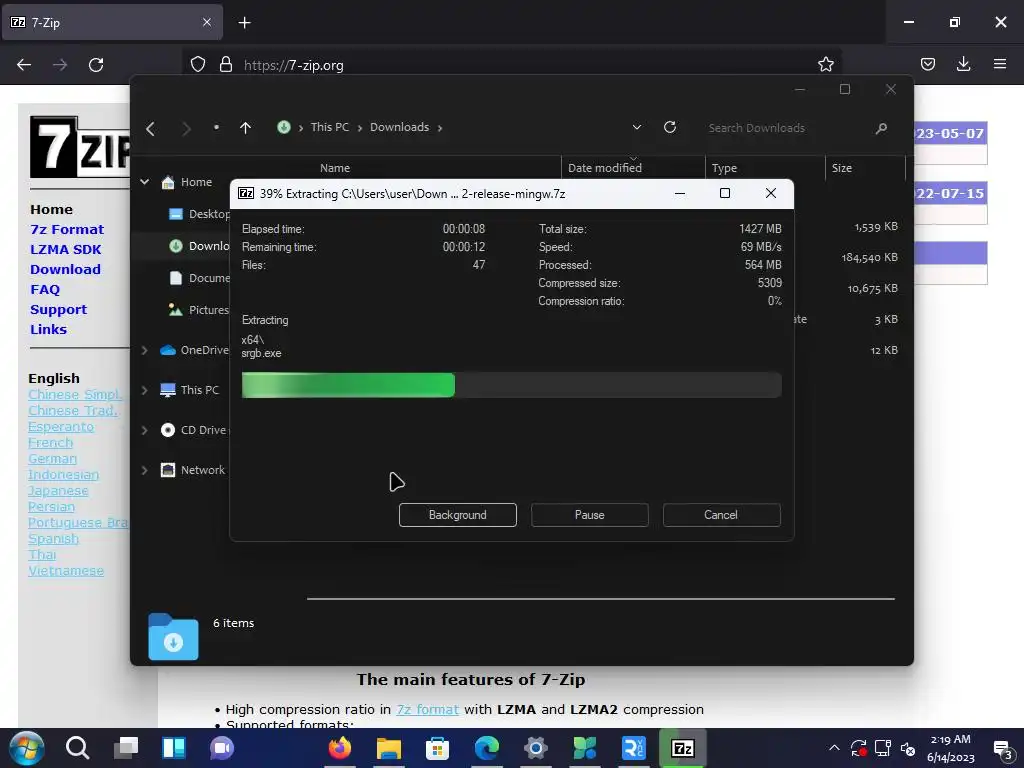Click the Firefox back arrow
This screenshot has height=768, width=1024.
click(24, 65)
